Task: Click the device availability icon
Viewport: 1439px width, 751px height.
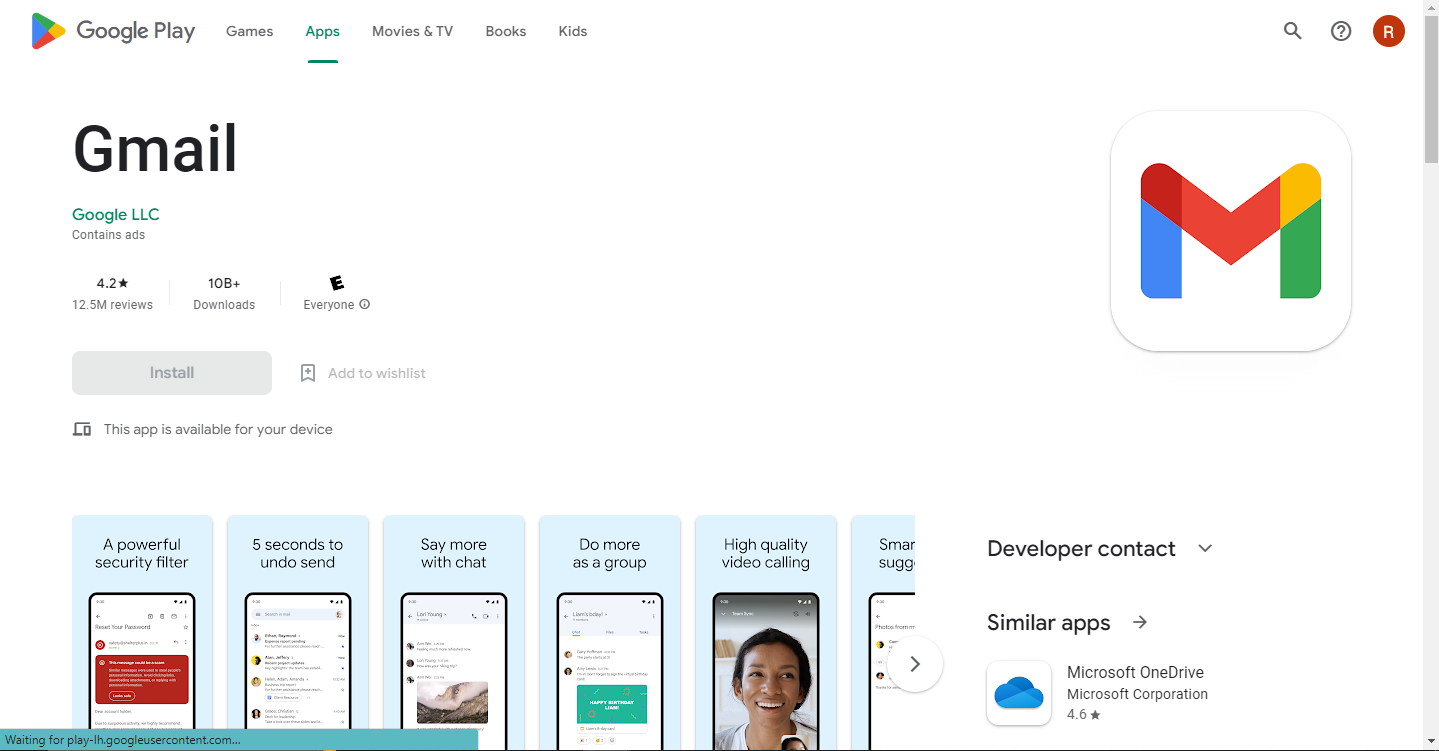Action: click(x=82, y=429)
